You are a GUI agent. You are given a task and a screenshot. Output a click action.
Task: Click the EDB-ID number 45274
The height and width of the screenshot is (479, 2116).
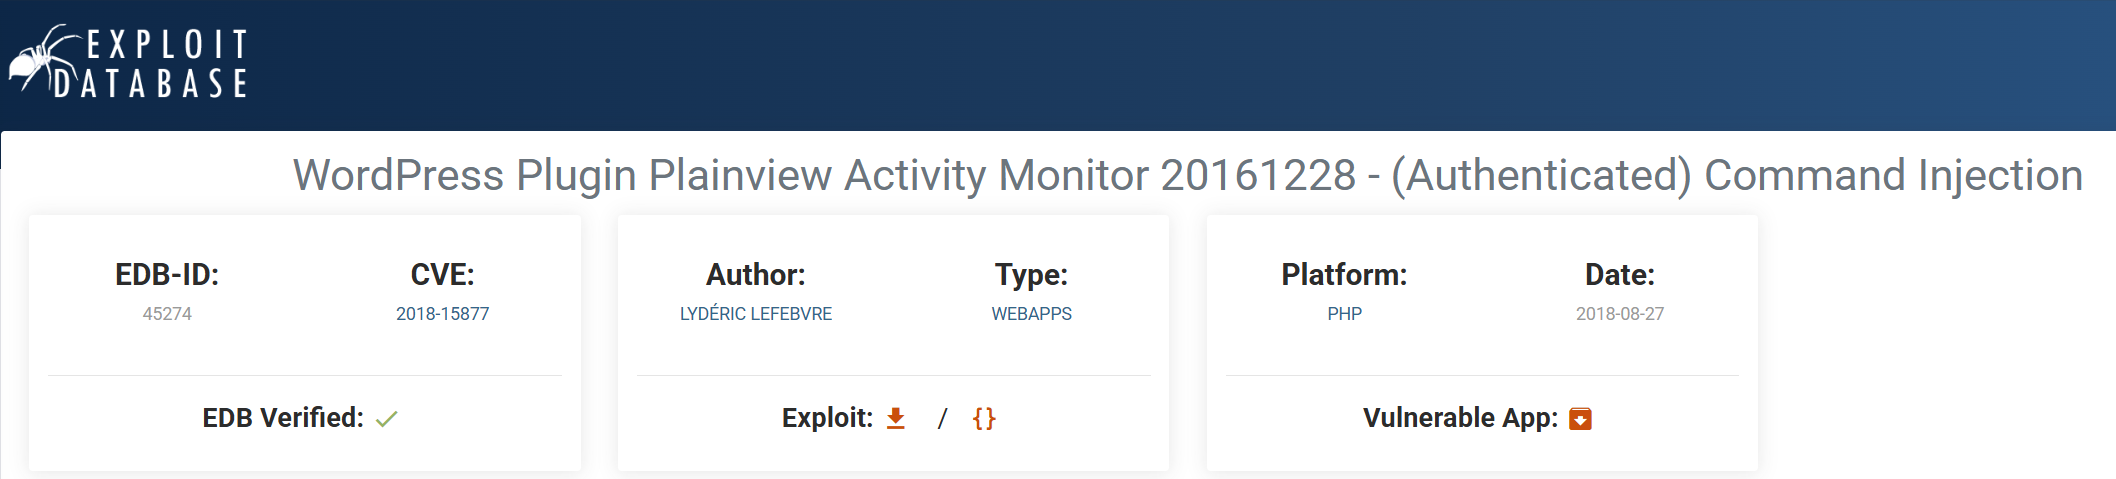pyautogui.click(x=167, y=314)
